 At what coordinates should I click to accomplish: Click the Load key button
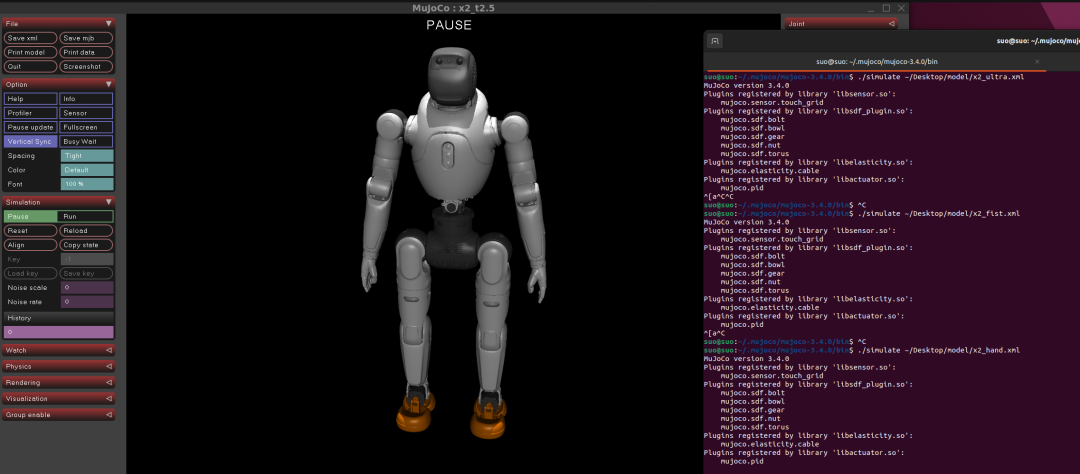pyautogui.click(x=30, y=274)
